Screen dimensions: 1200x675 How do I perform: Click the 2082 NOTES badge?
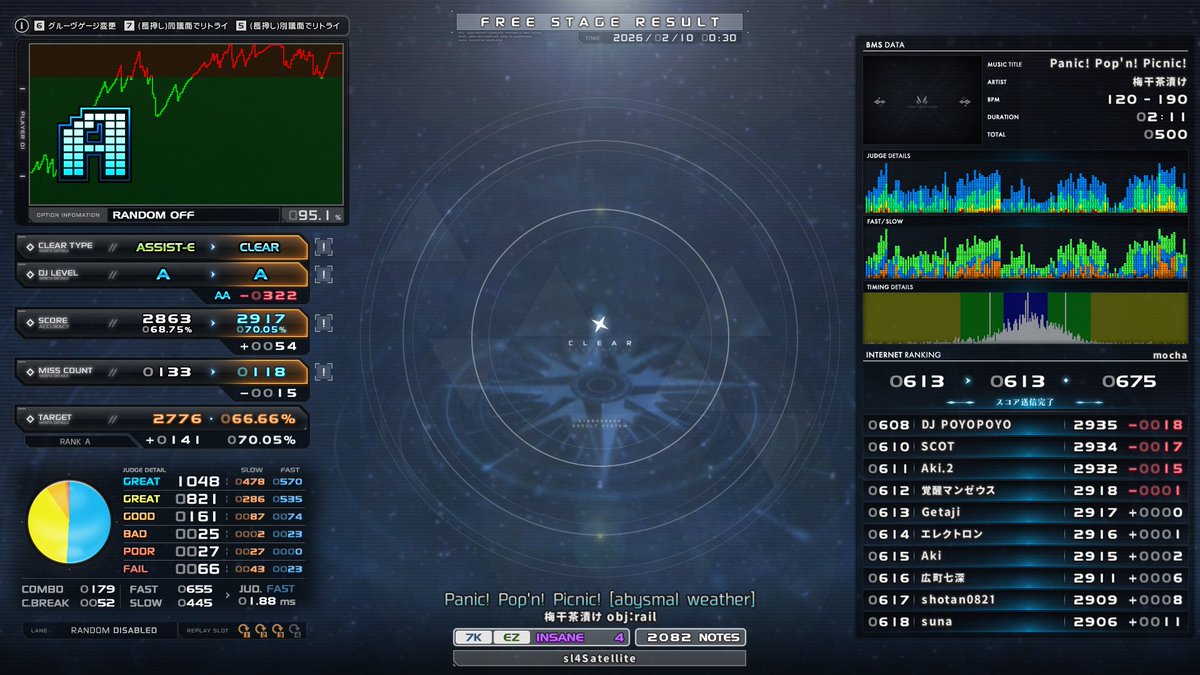point(690,637)
